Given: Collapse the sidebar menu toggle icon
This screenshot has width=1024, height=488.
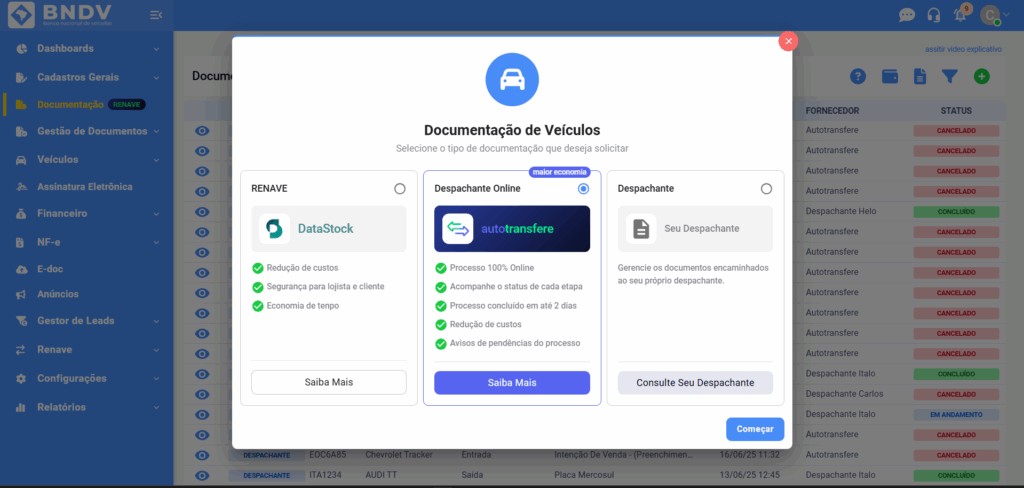Looking at the screenshot, I should (155, 15).
